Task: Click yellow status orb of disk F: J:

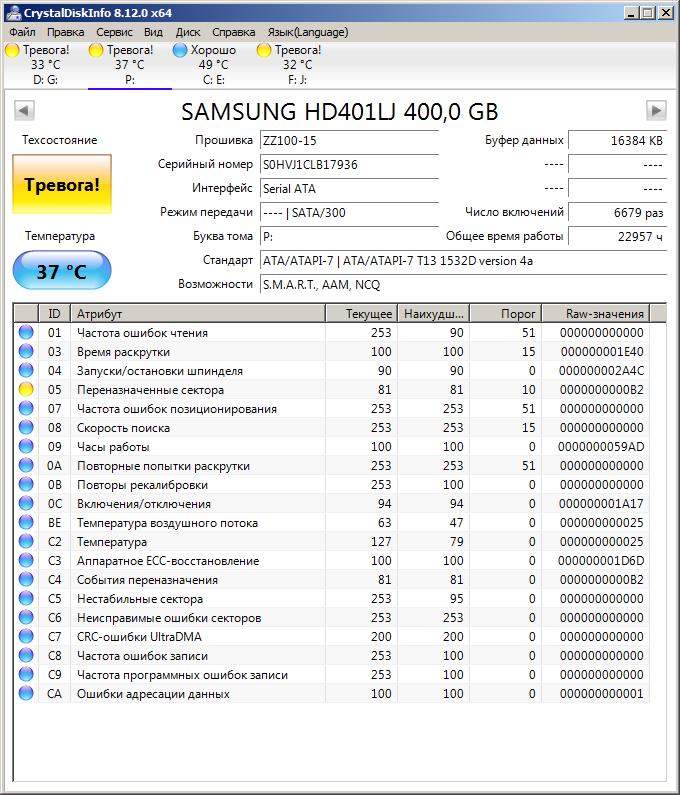Action: pos(264,50)
